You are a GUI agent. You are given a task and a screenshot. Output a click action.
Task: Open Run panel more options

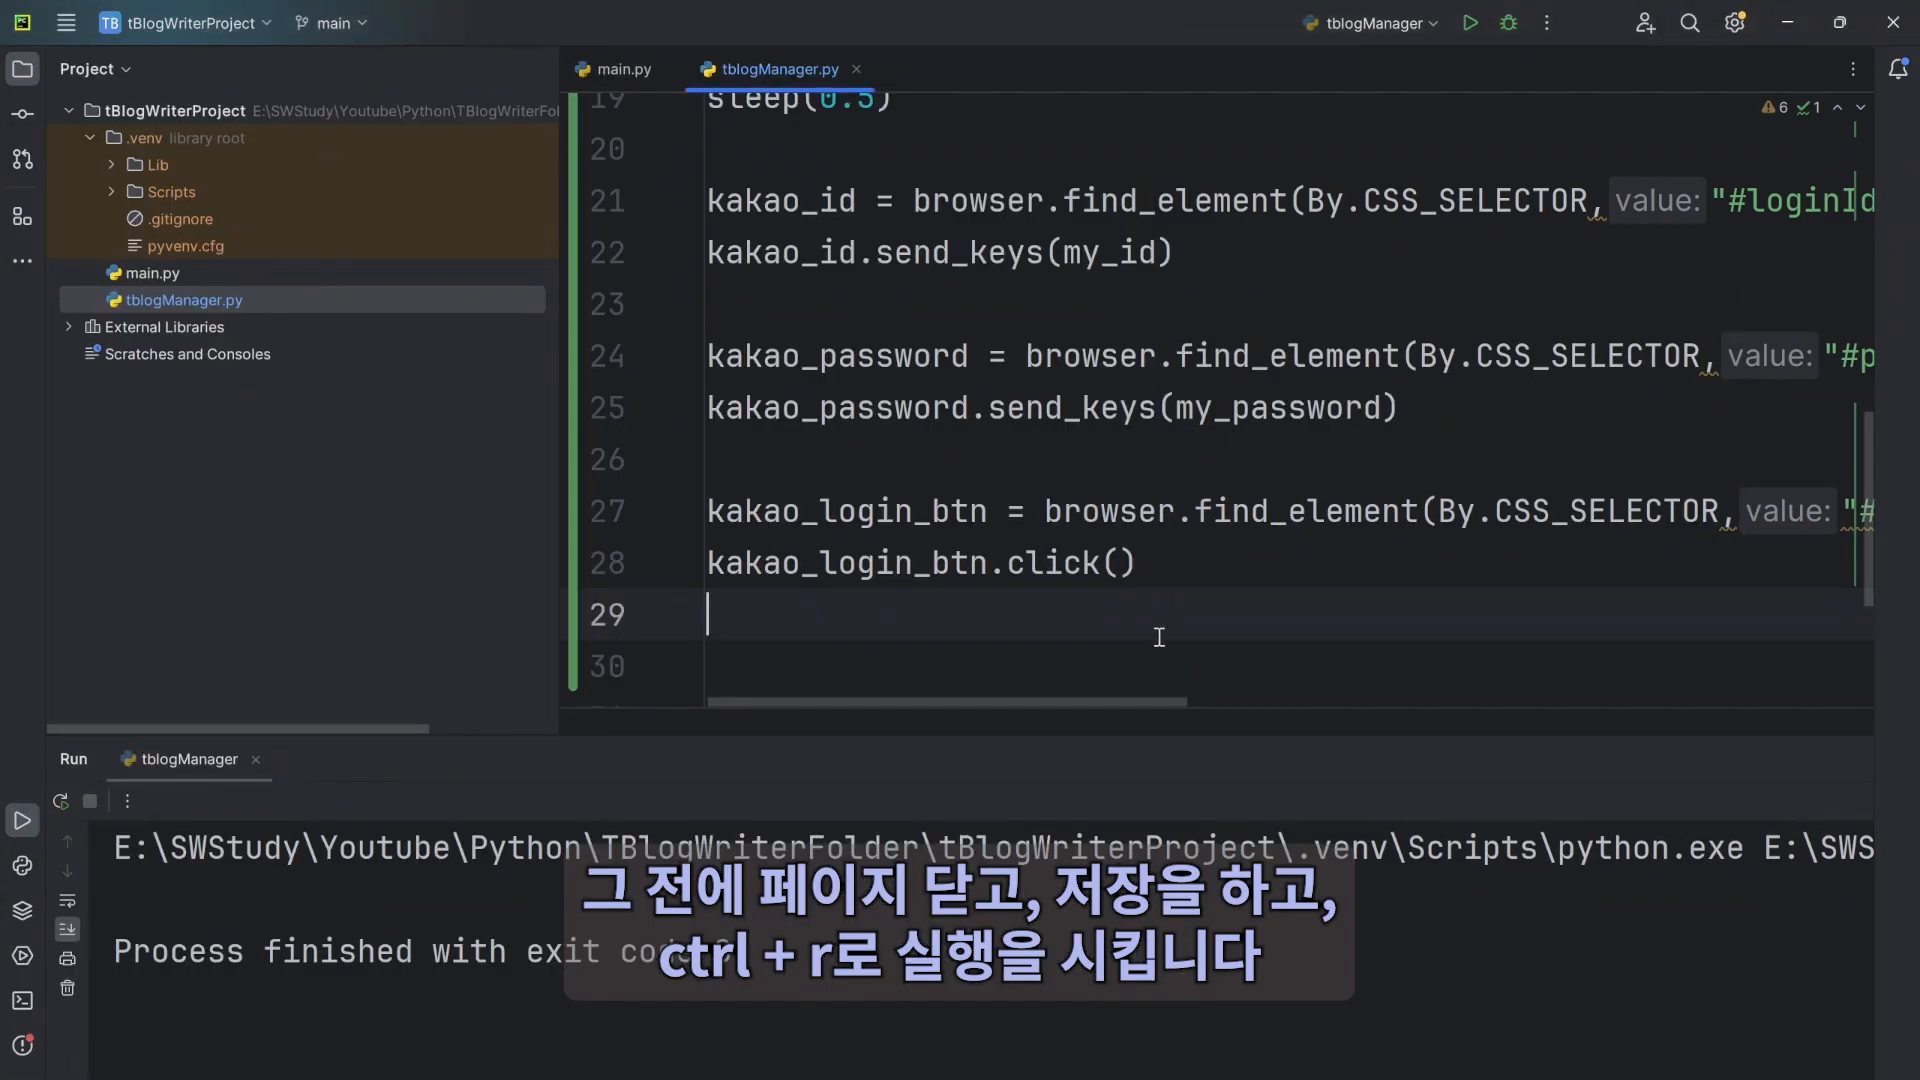[x=127, y=801]
